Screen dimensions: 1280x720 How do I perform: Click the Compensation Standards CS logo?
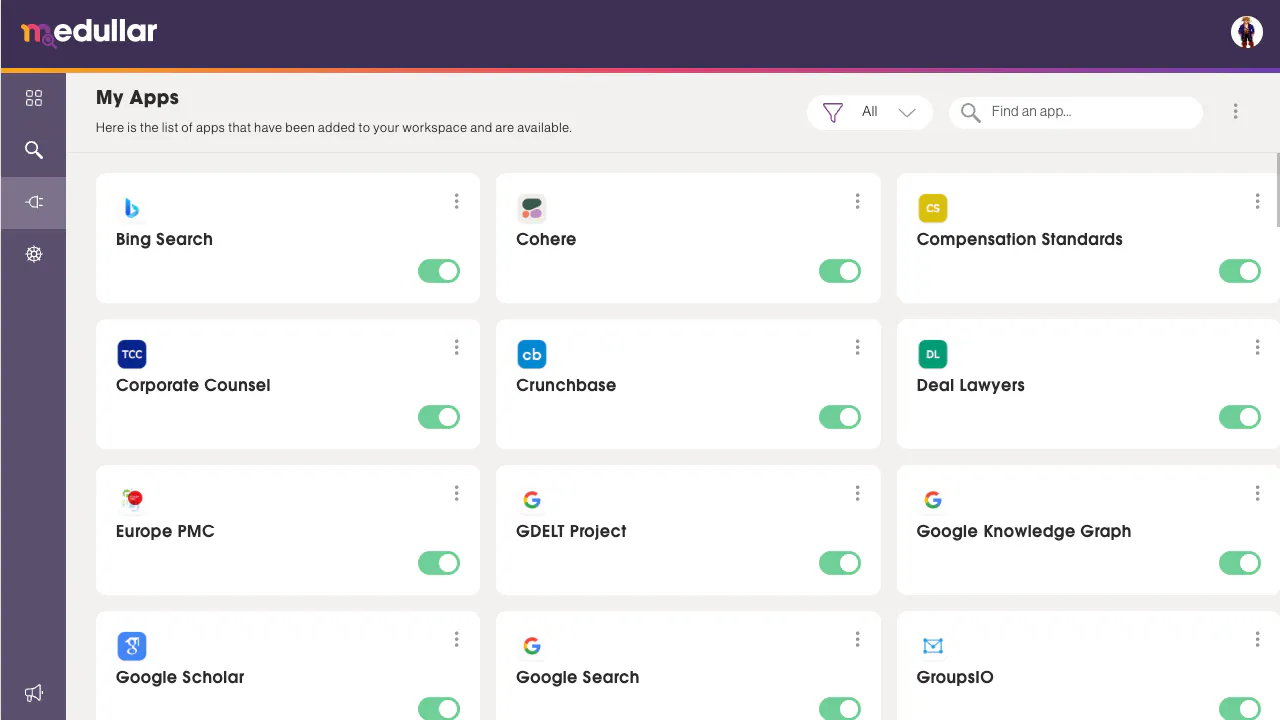[933, 208]
